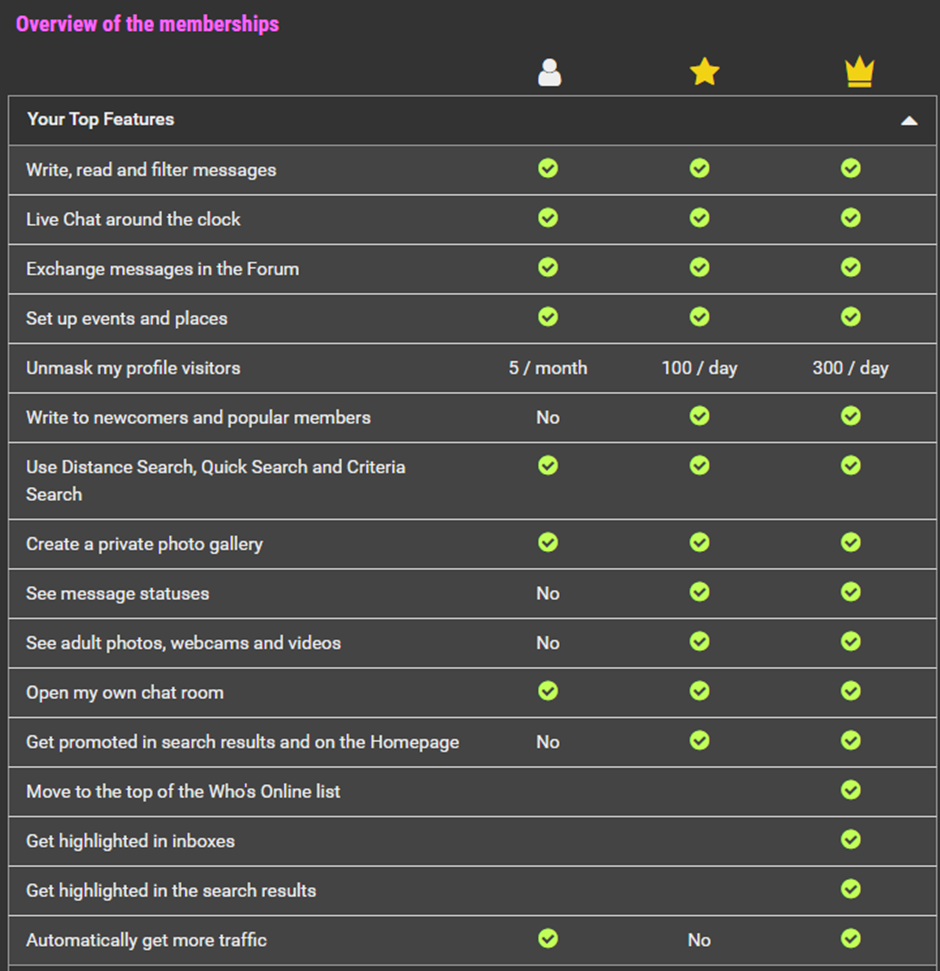Click crown checkmark for Move to top of Who's Online

[851, 790]
